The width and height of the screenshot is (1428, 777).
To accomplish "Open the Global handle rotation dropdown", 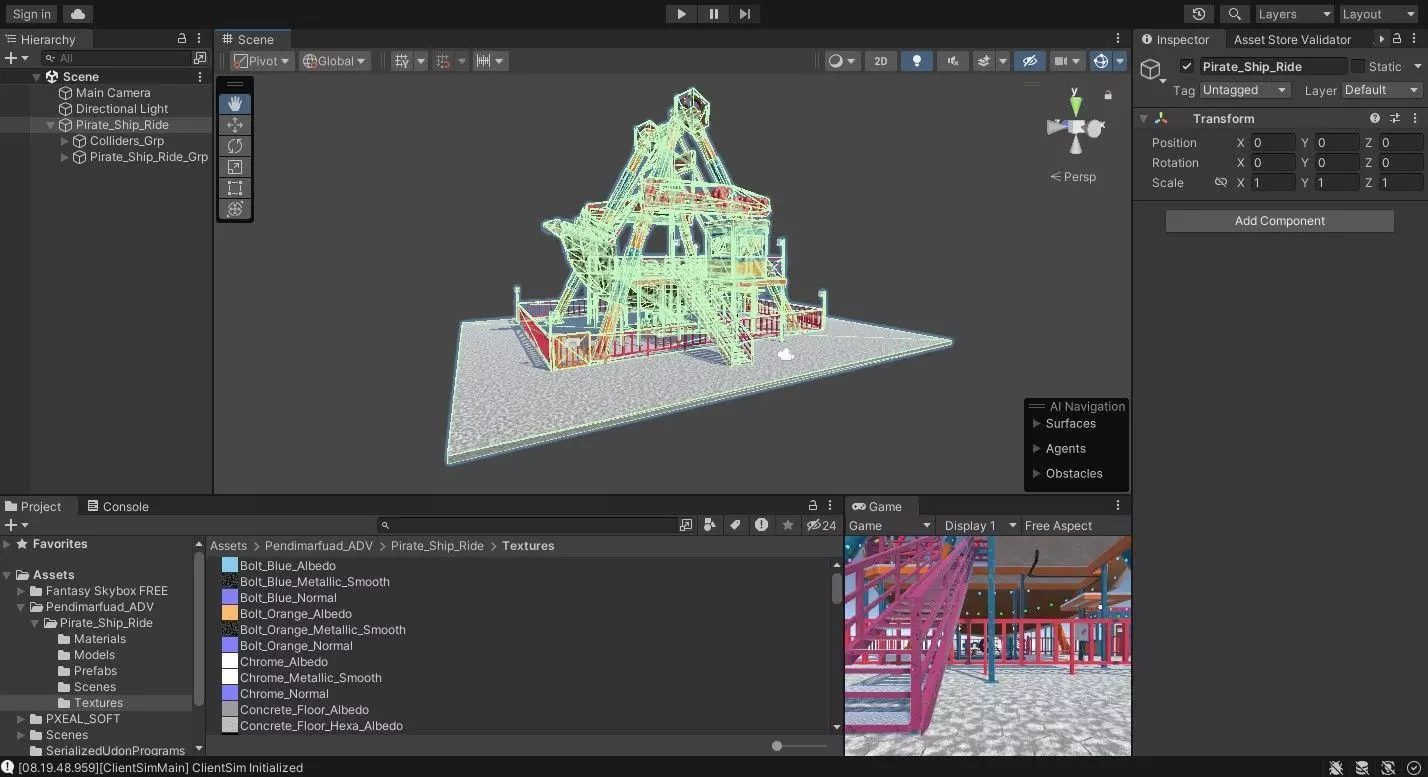I will [335, 61].
